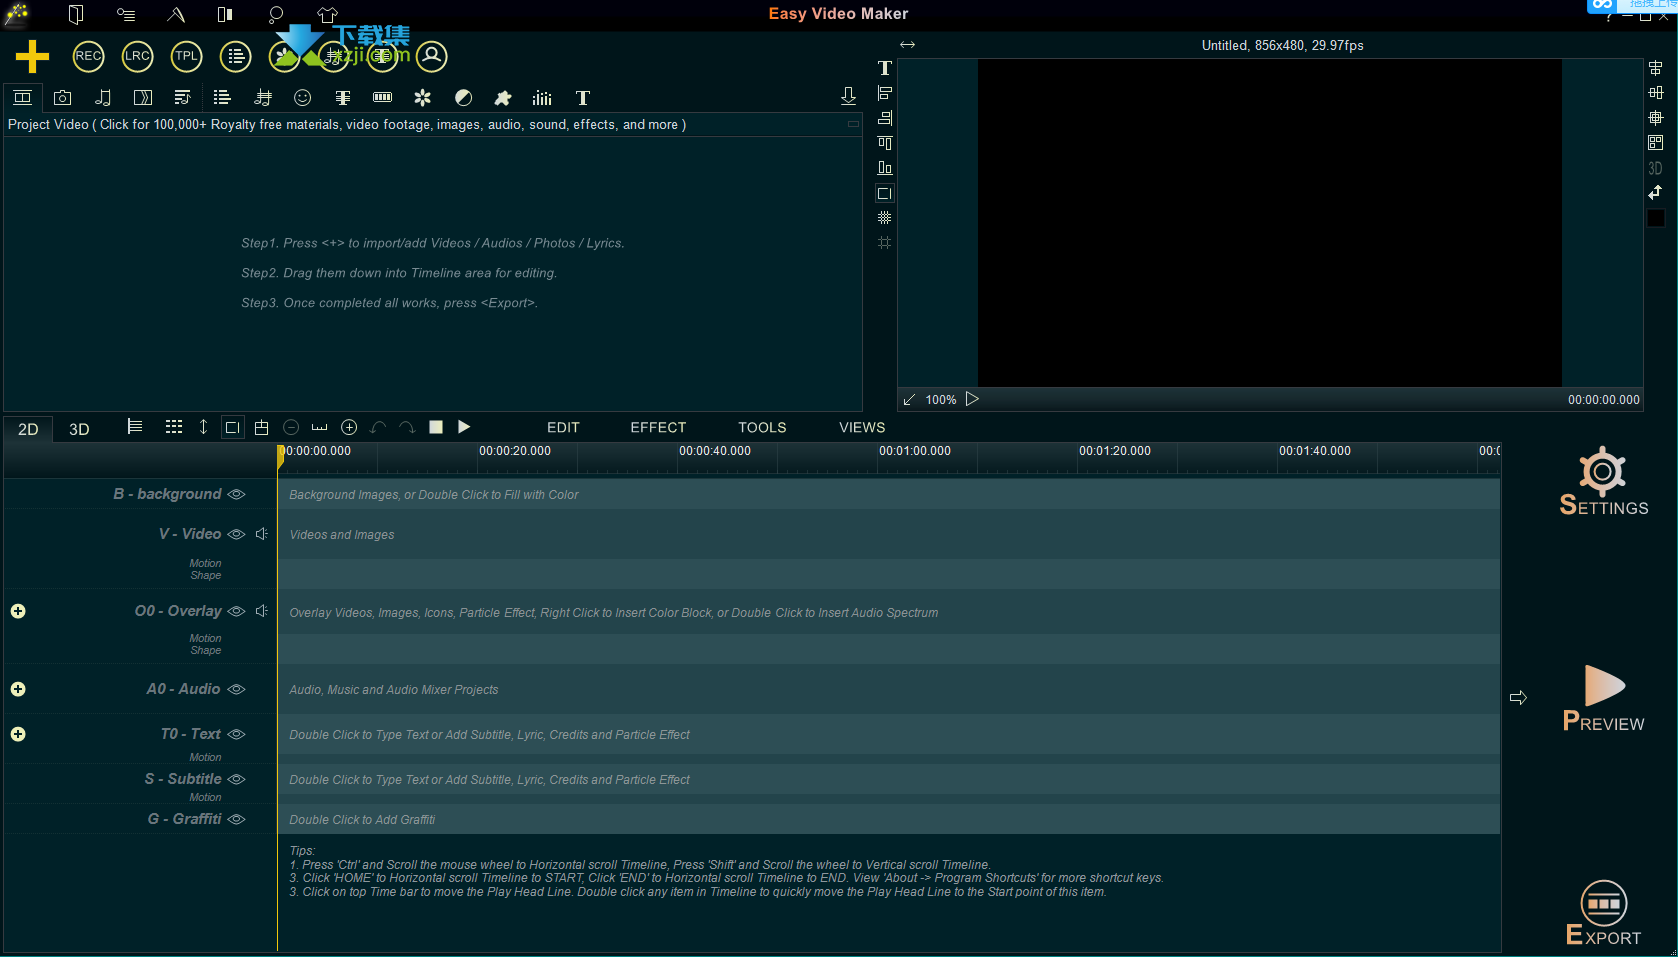Screen dimensions: 1678x957
Task: Select the audio spectrum bars icon
Action: pos(542,97)
